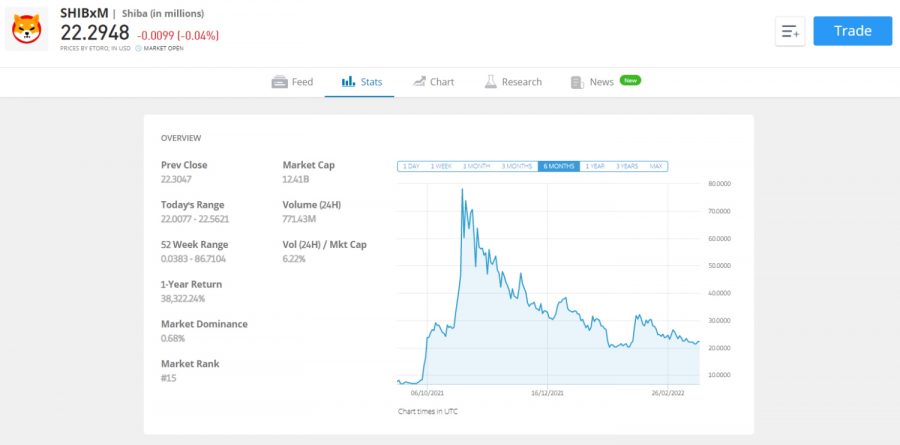This screenshot has height=445, width=900.
Task: Open the add-to-watchlist icon button
Action: [x=790, y=31]
